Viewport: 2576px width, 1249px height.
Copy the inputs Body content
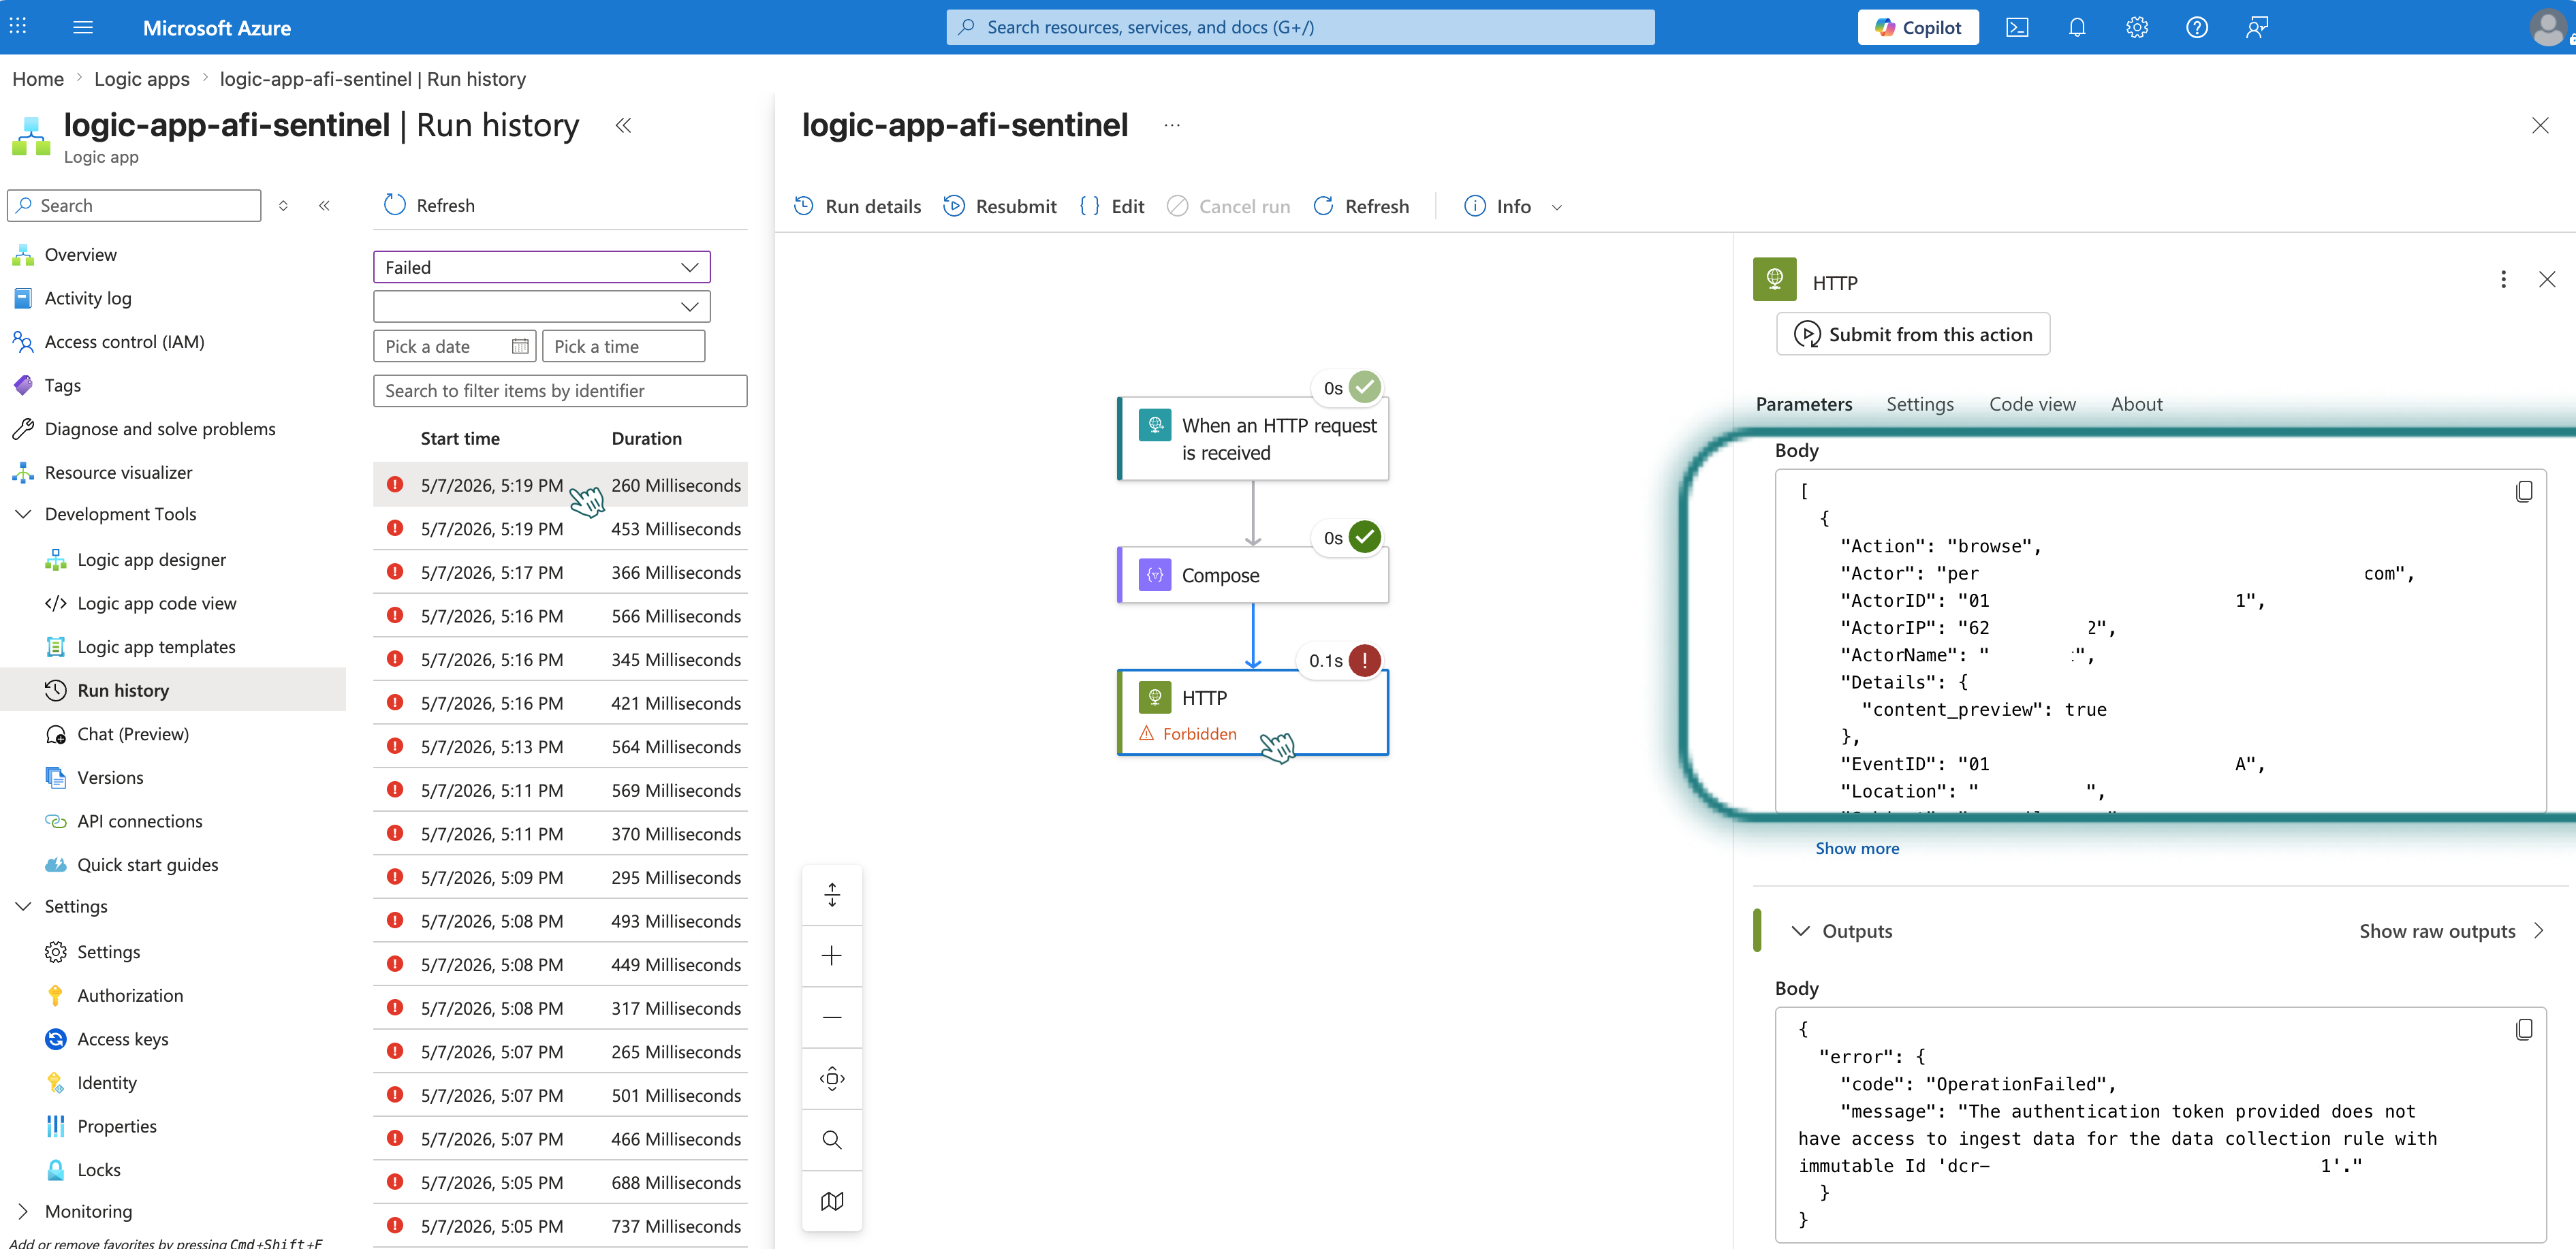tap(2523, 492)
